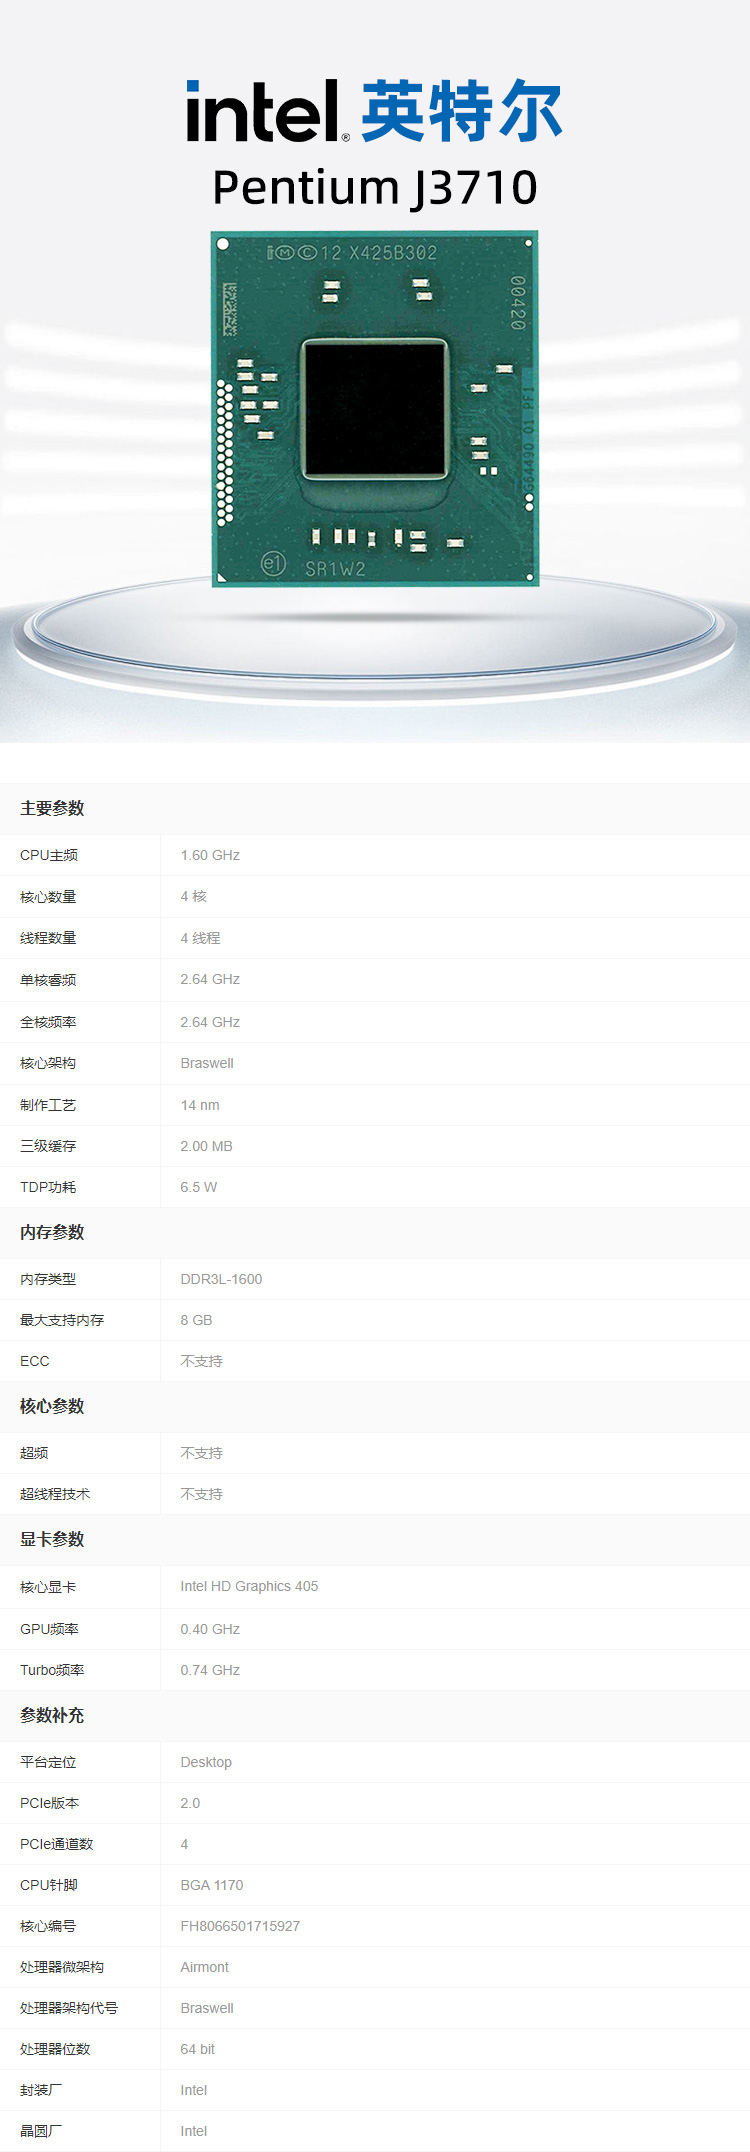Click the 核心参数 section header
Screen dimensions: 750x2152
pyautogui.click(x=52, y=1406)
